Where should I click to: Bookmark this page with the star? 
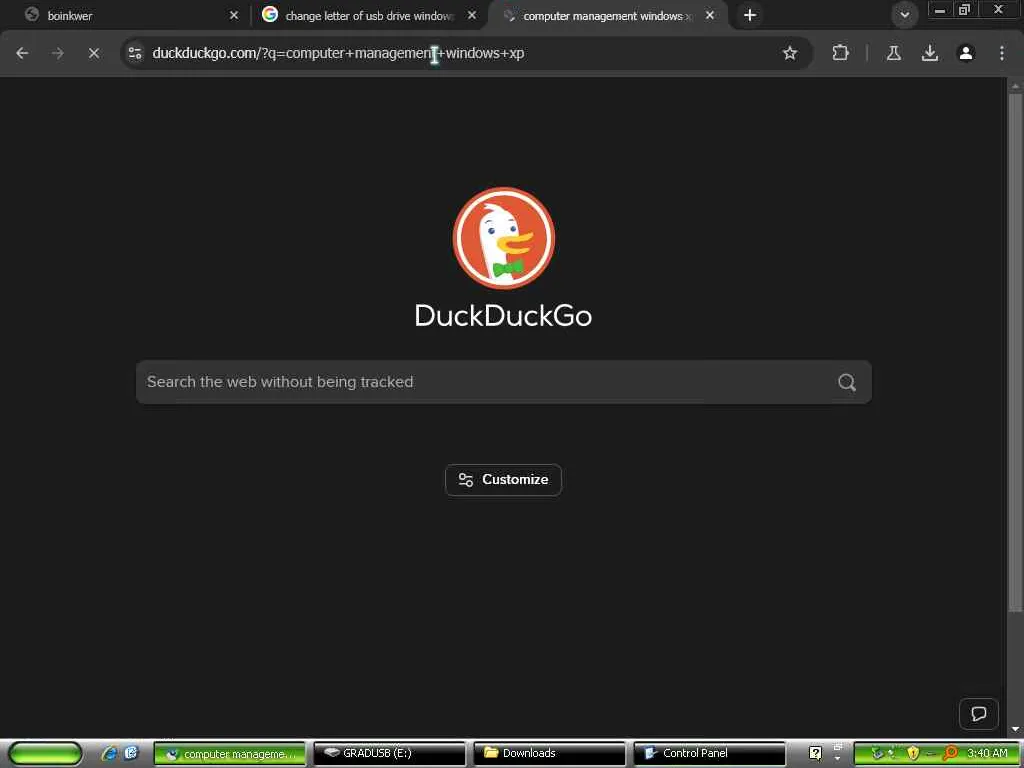(790, 53)
